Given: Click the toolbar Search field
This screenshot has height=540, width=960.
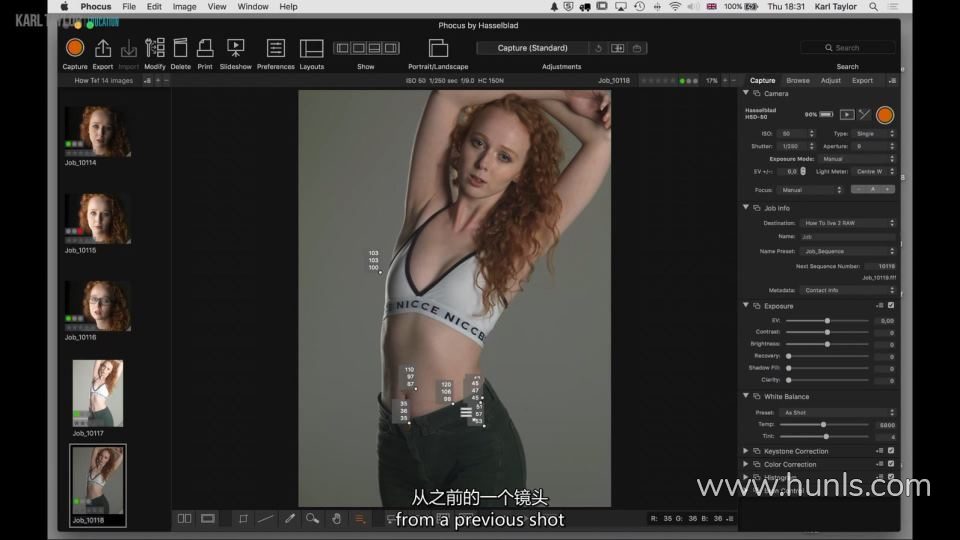Looking at the screenshot, I should [x=847, y=48].
